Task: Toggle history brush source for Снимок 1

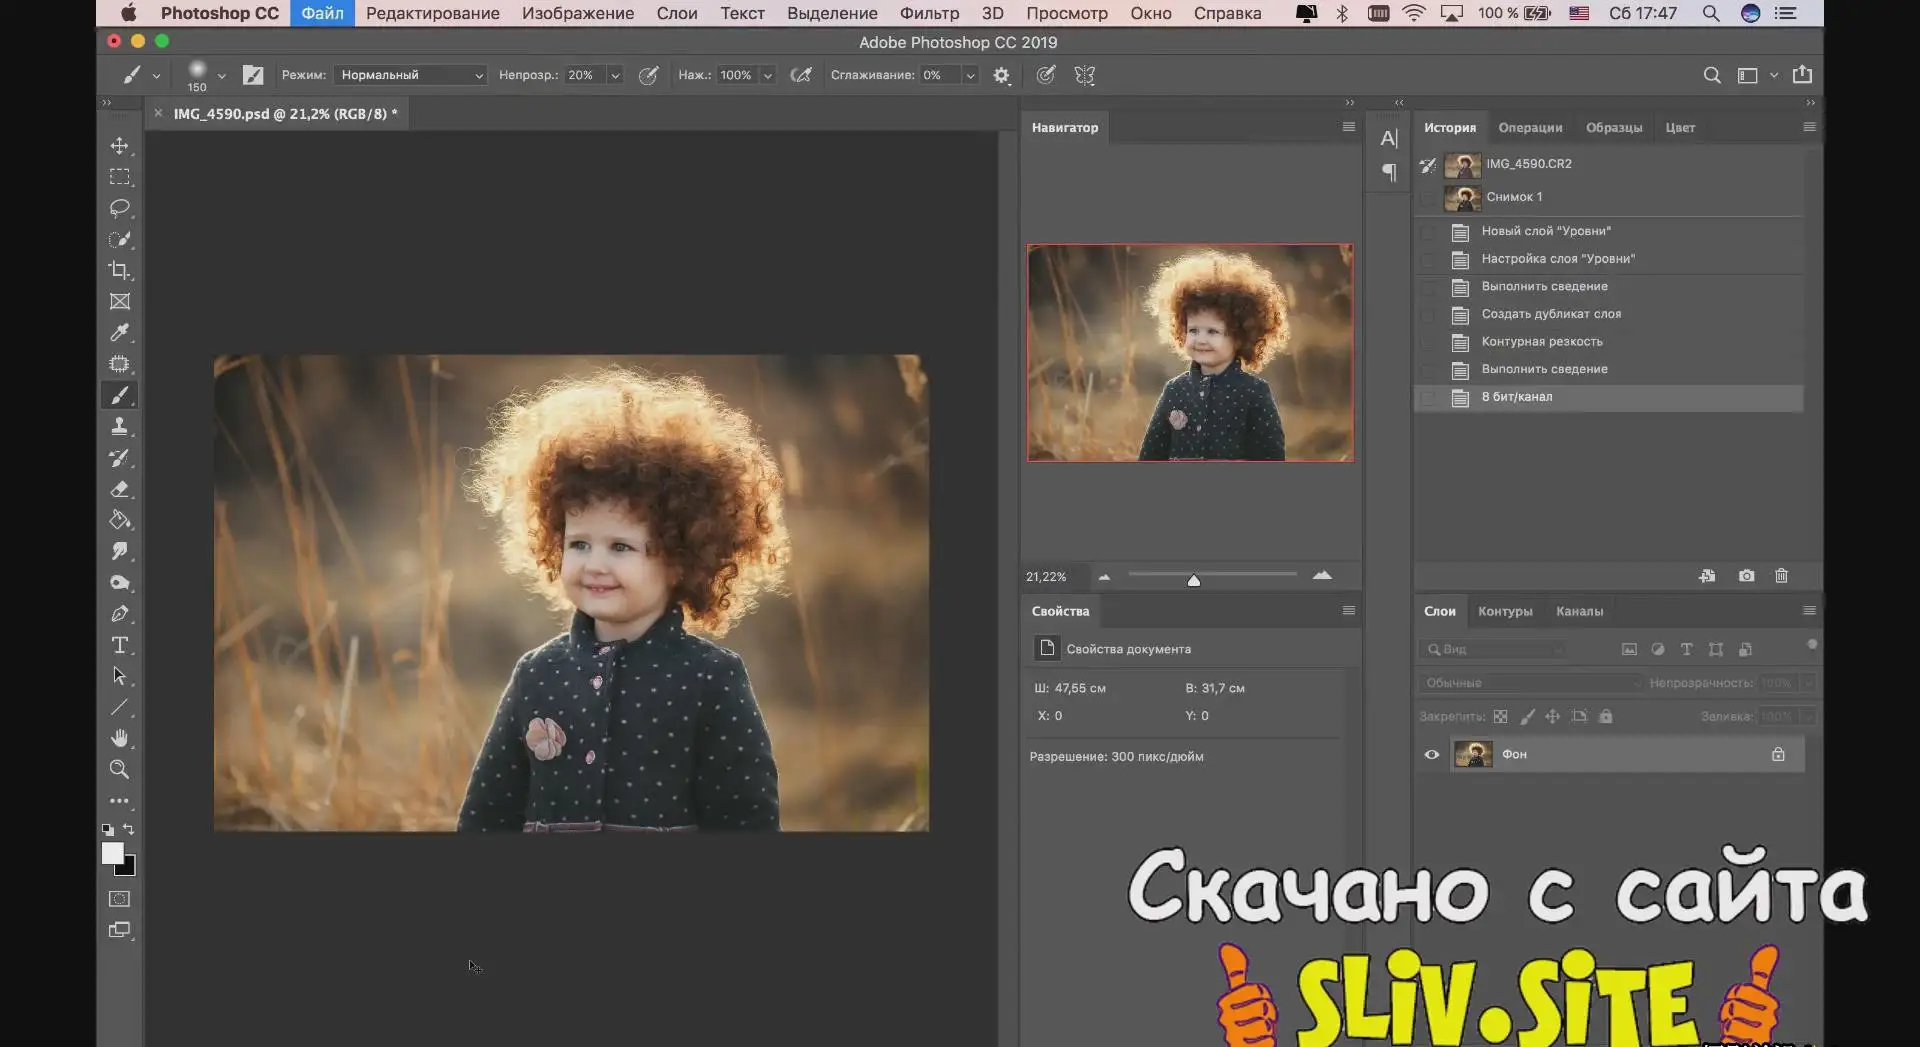Action: 1428,198
